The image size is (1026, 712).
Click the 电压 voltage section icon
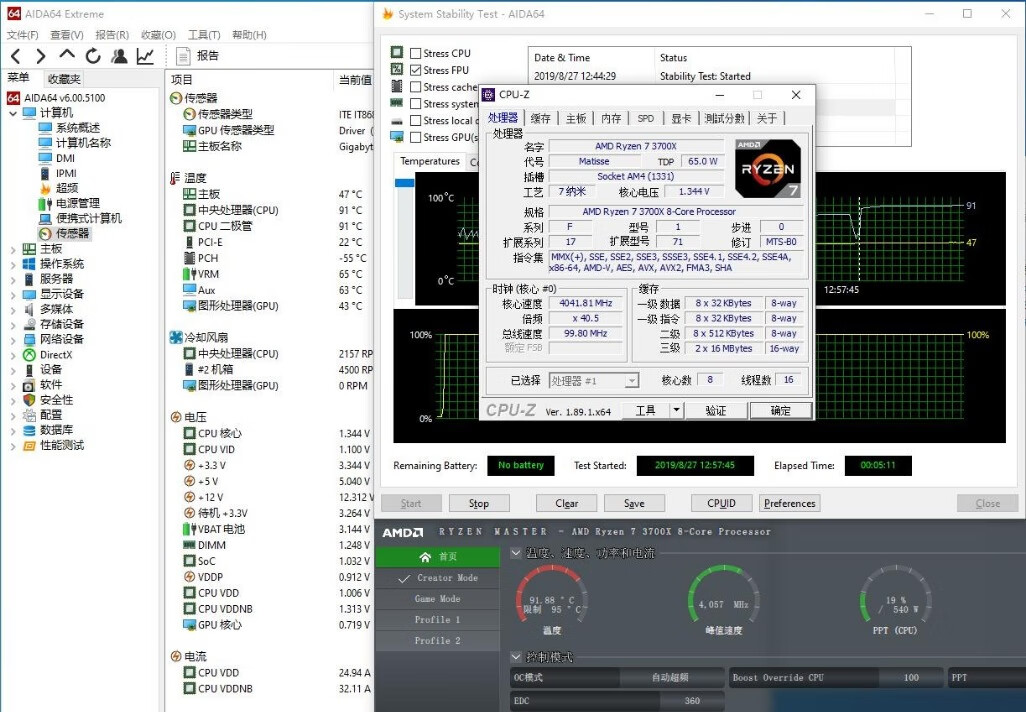[x=175, y=417]
